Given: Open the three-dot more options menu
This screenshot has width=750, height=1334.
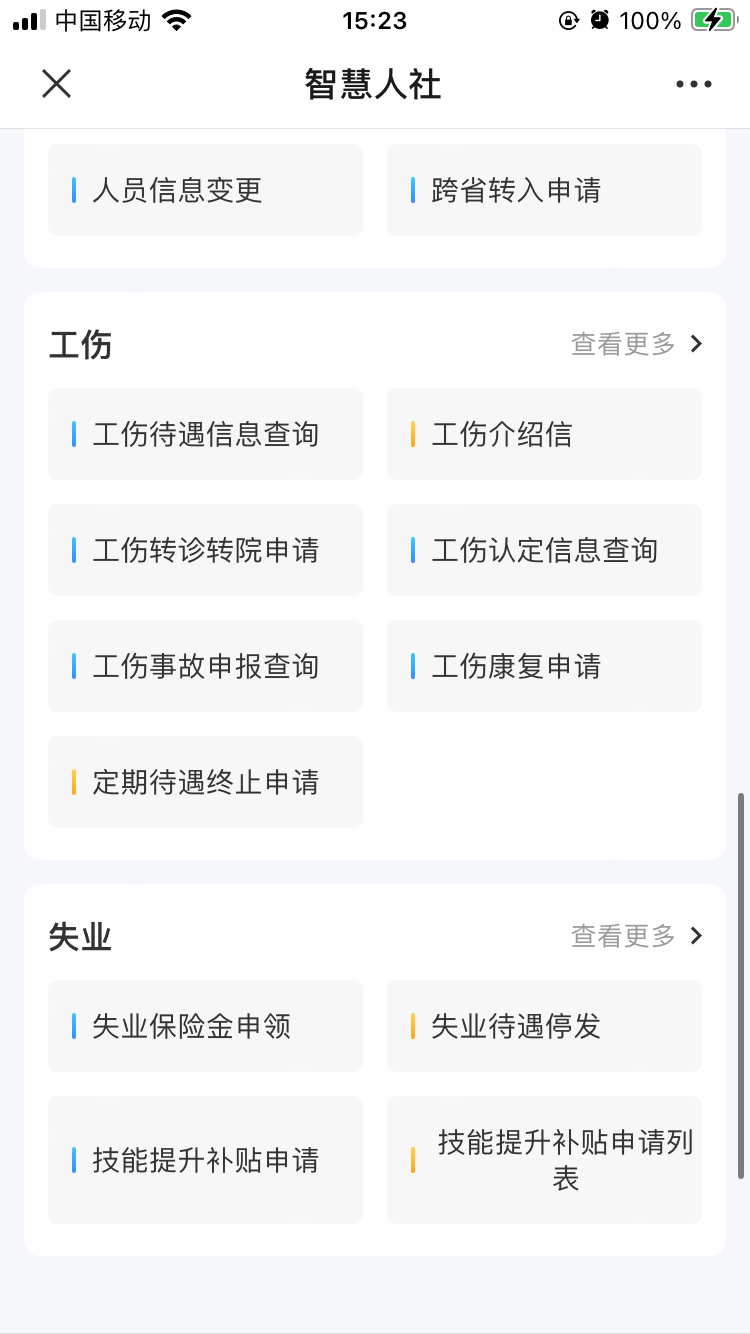Looking at the screenshot, I should coord(693,84).
